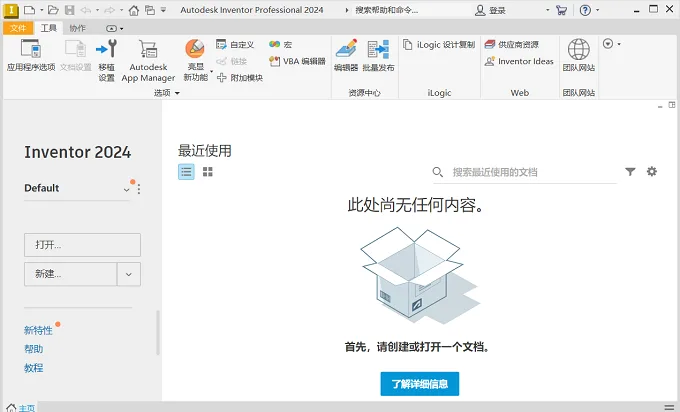This screenshot has height=412, width=680.
Task: Click the Open folder icon in quick access toolbar
Action: tap(53, 10)
